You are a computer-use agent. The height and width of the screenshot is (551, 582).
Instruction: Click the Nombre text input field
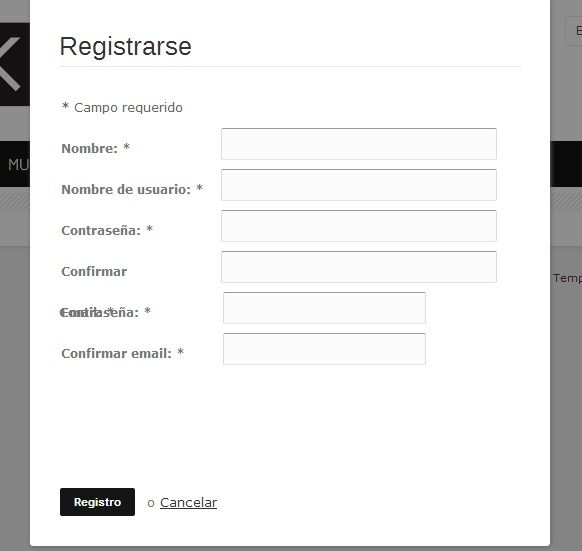(359, 144)
